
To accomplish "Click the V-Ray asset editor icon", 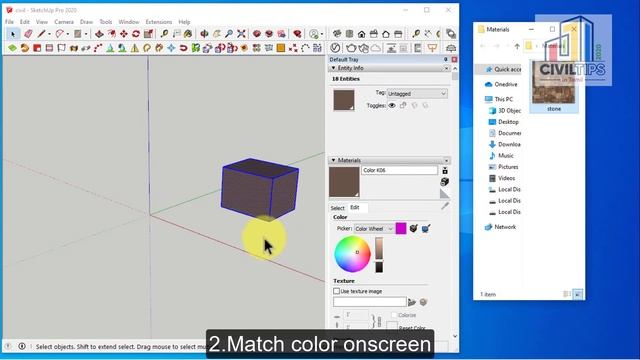I will pos(335,48).
